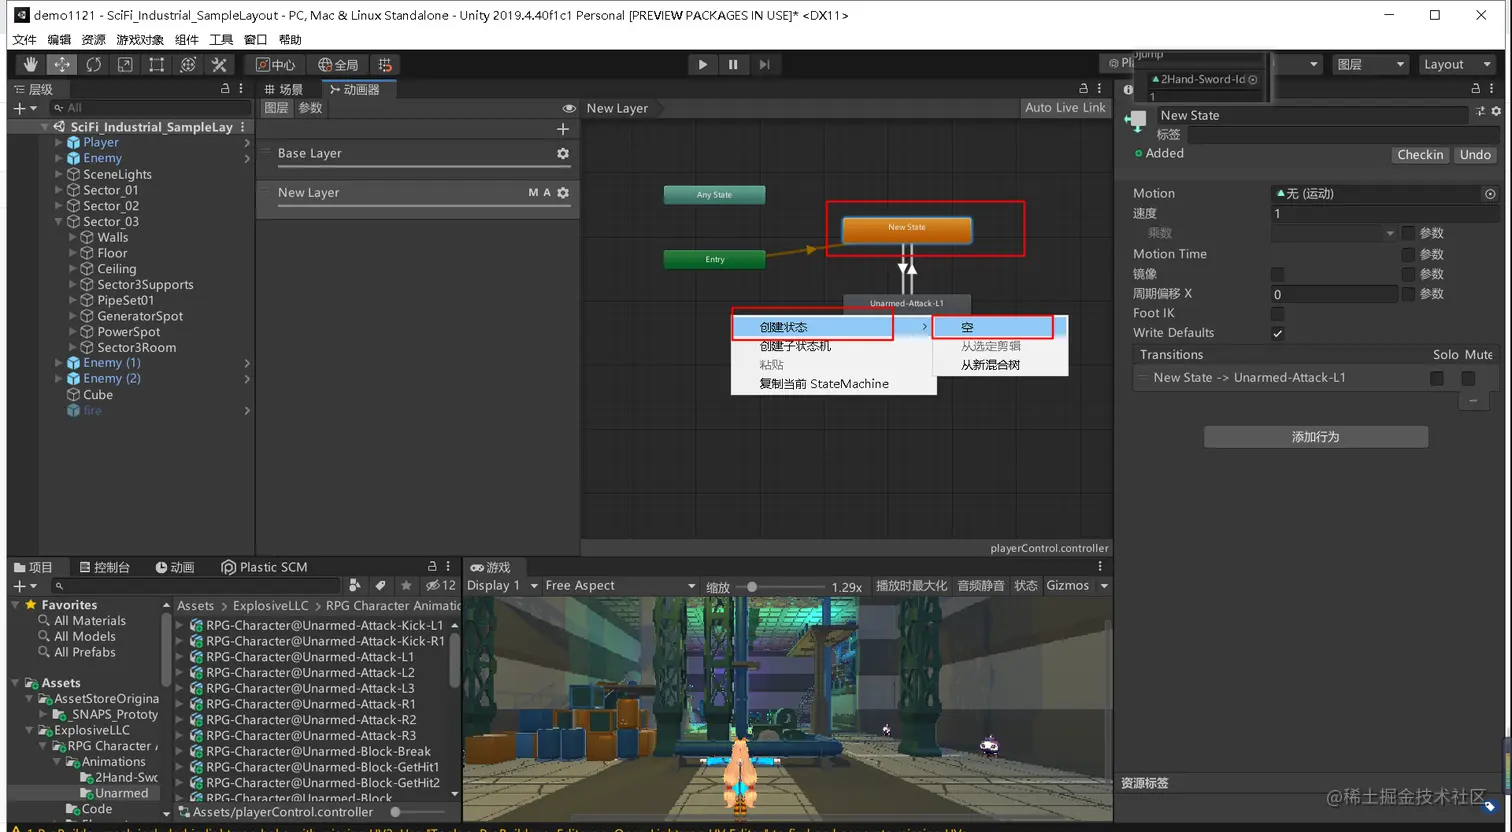Switch to Animator 参数 parameters tab
1512x832 pixels.
[310, 108]
